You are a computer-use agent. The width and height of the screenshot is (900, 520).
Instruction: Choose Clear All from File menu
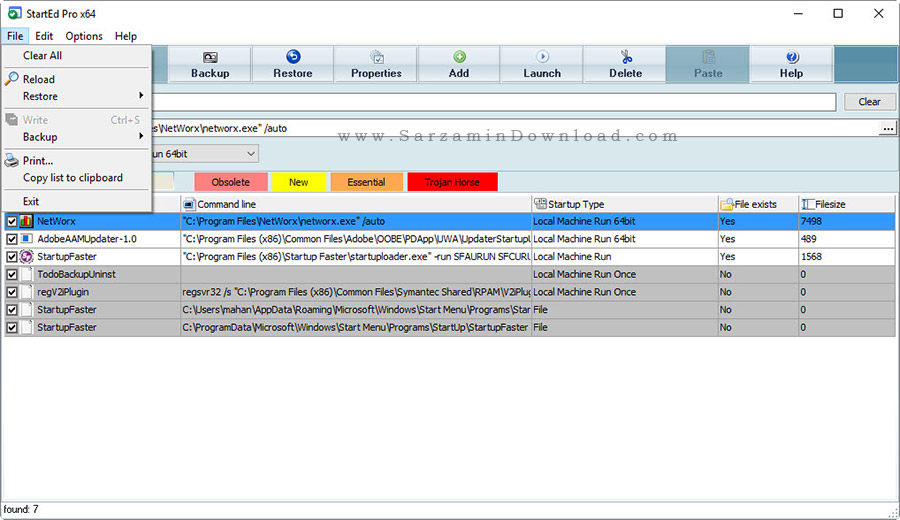click(x=76, y=56)
